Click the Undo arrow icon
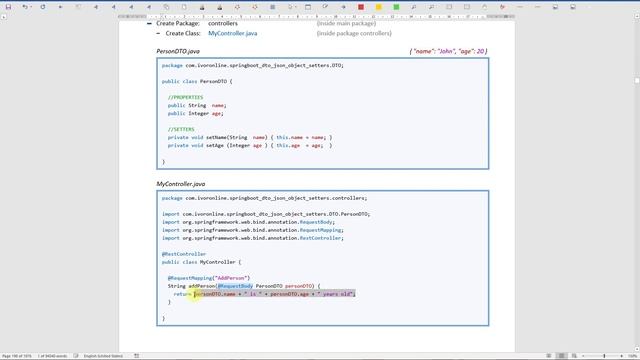 click(24, 7)
